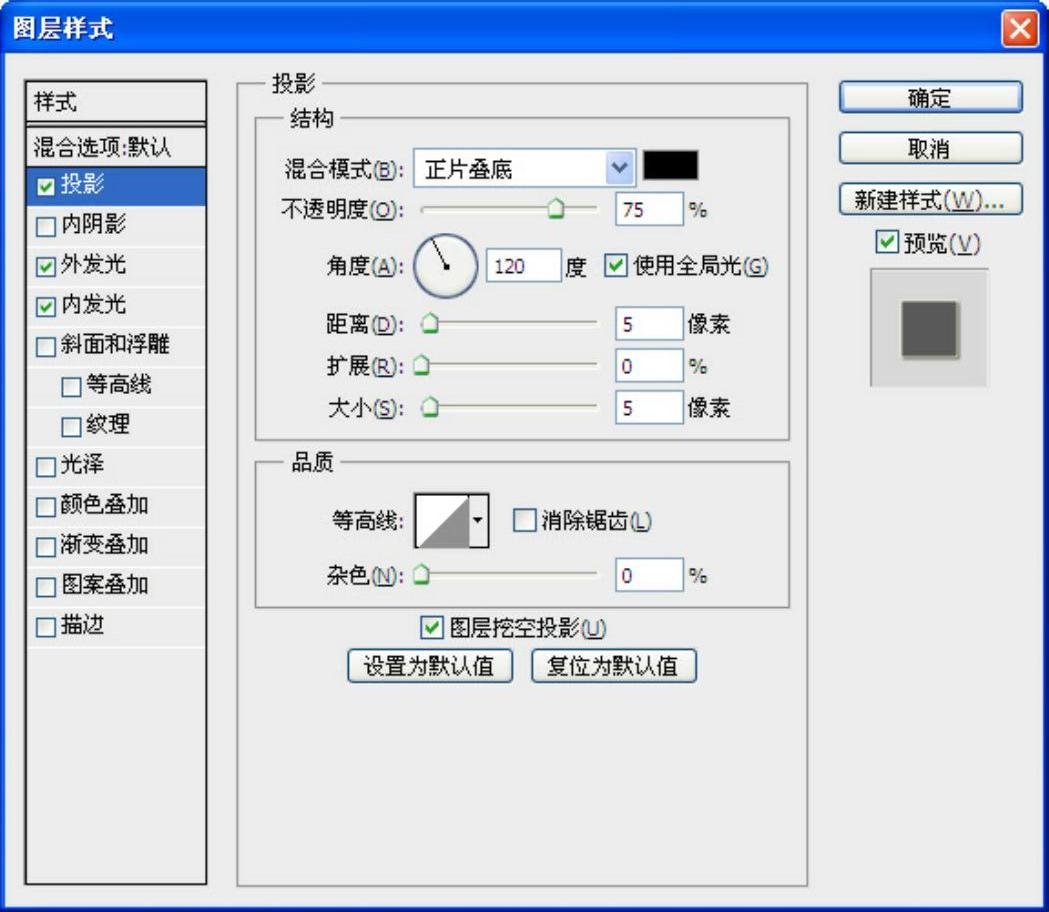Disable the 预览 preview checkbox

pyautogui.click(x=886, y=243)
